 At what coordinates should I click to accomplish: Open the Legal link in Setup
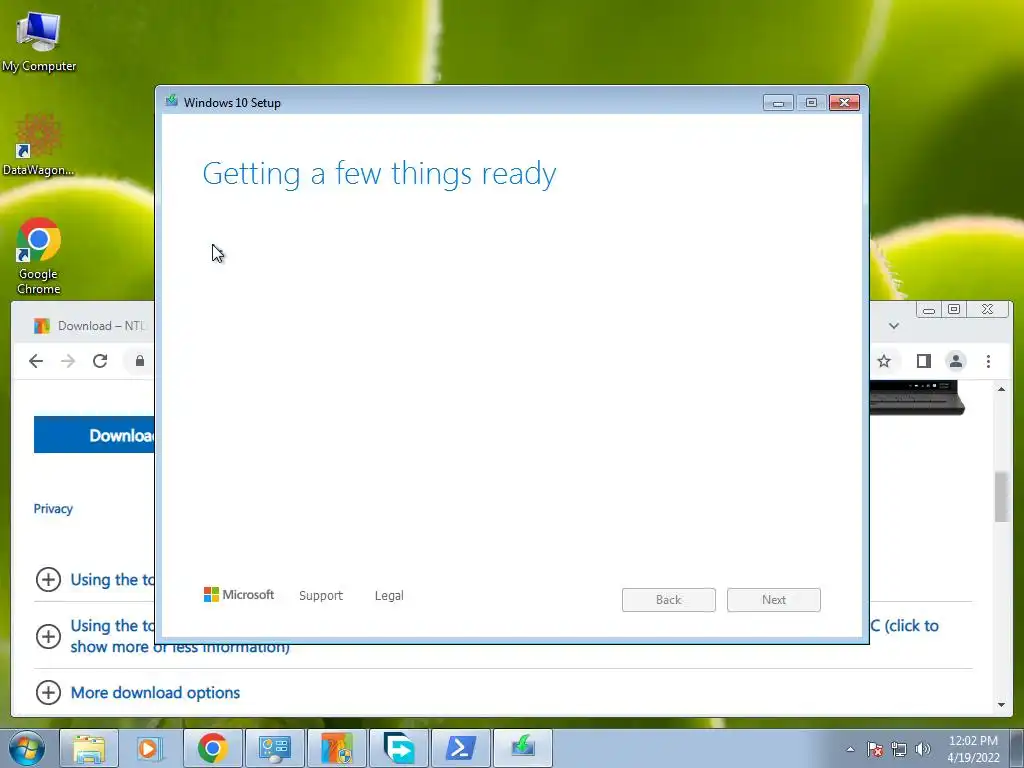[x=389, y=596]
